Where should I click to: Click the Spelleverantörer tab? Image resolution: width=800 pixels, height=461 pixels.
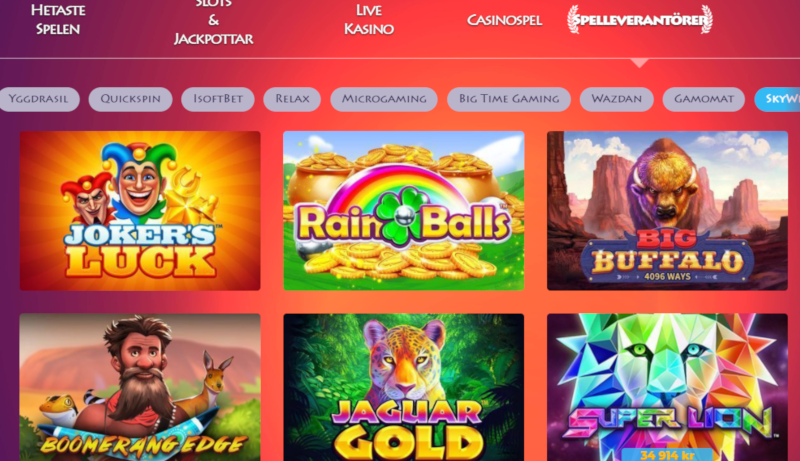click(640, 20)
